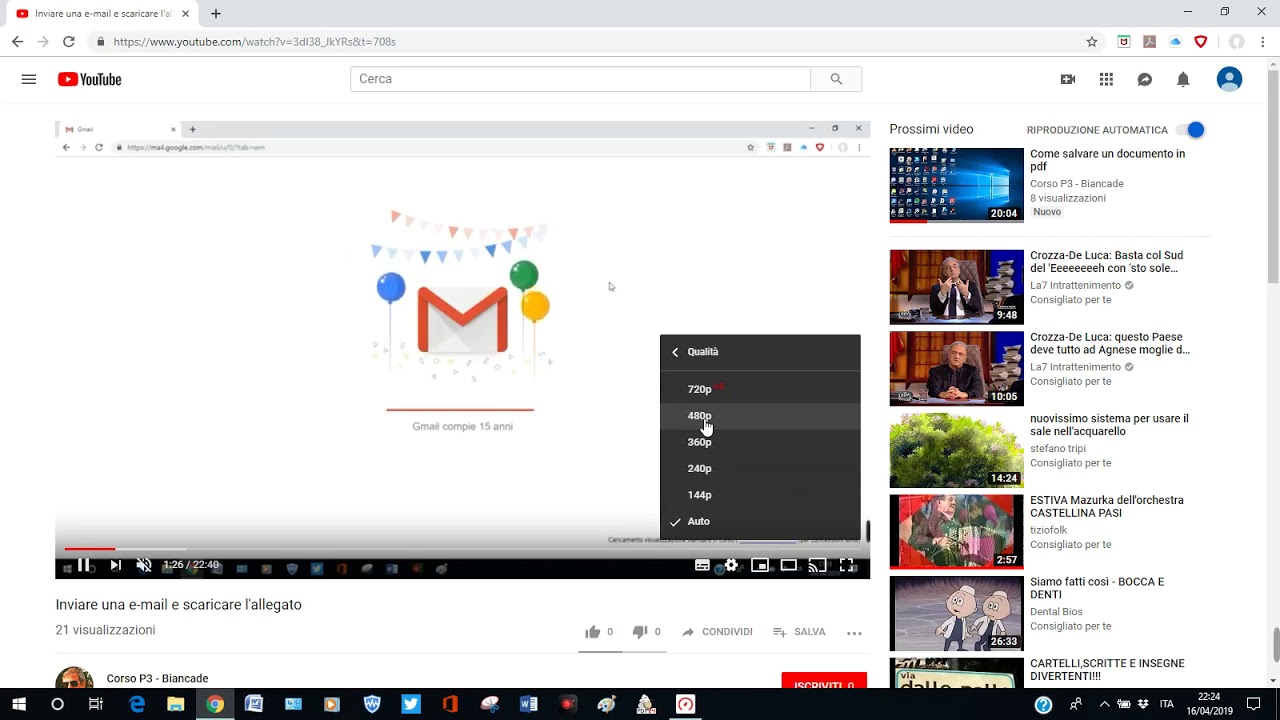Click SALVA to save the video
Screen dimensions: 1280x720
799,632
